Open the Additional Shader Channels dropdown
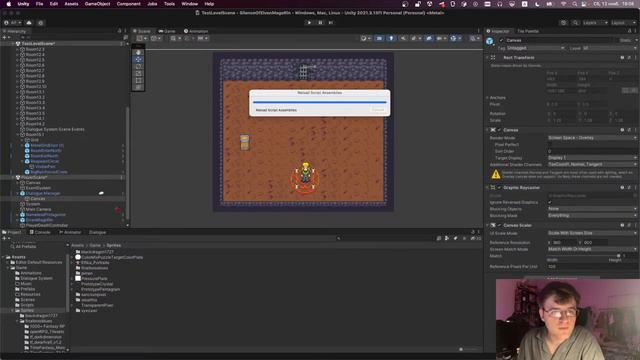 (592, 164)
